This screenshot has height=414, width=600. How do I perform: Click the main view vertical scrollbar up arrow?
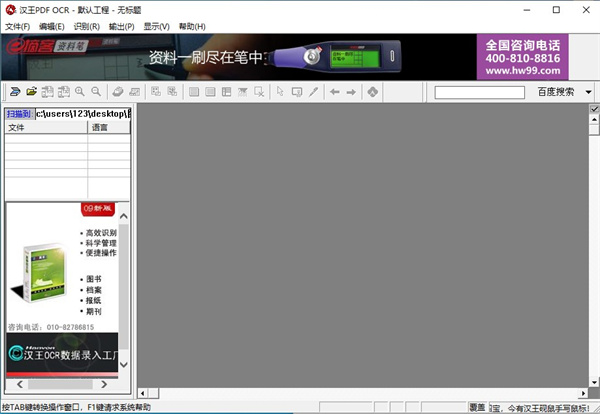click(x=594, y=119)
